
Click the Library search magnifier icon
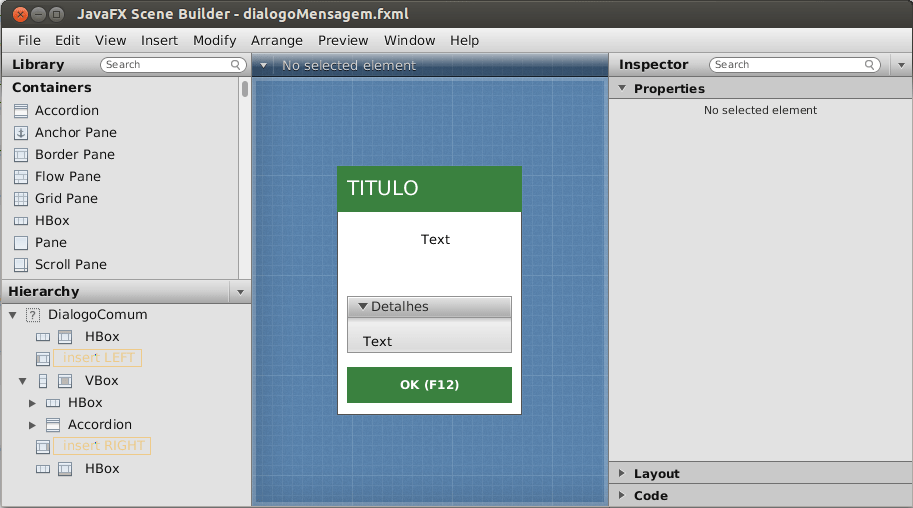pyautogui.click(x=236, y=65)
